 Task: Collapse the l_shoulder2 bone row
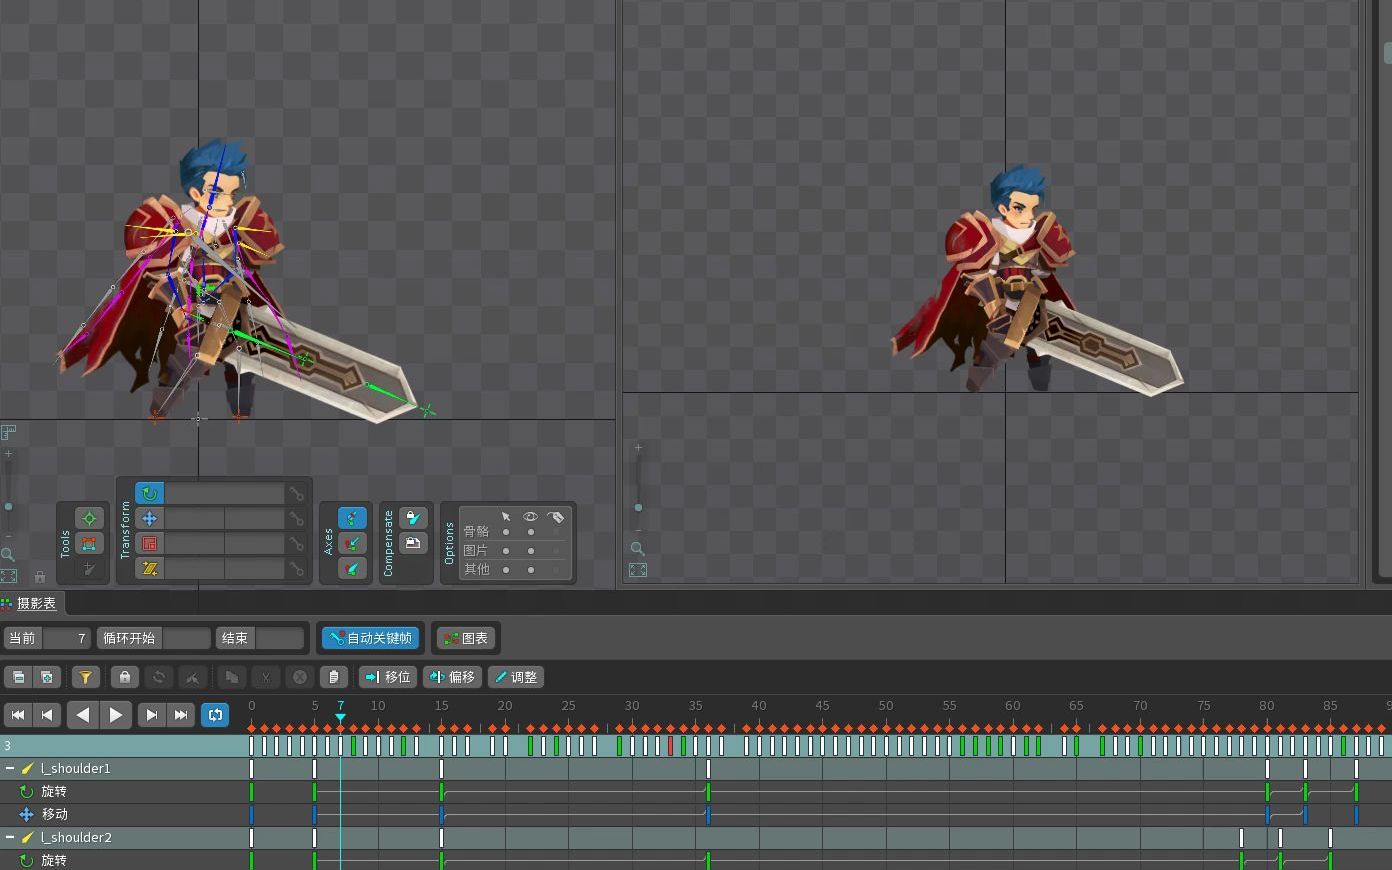pyautogui.click(x=10, y=838)
